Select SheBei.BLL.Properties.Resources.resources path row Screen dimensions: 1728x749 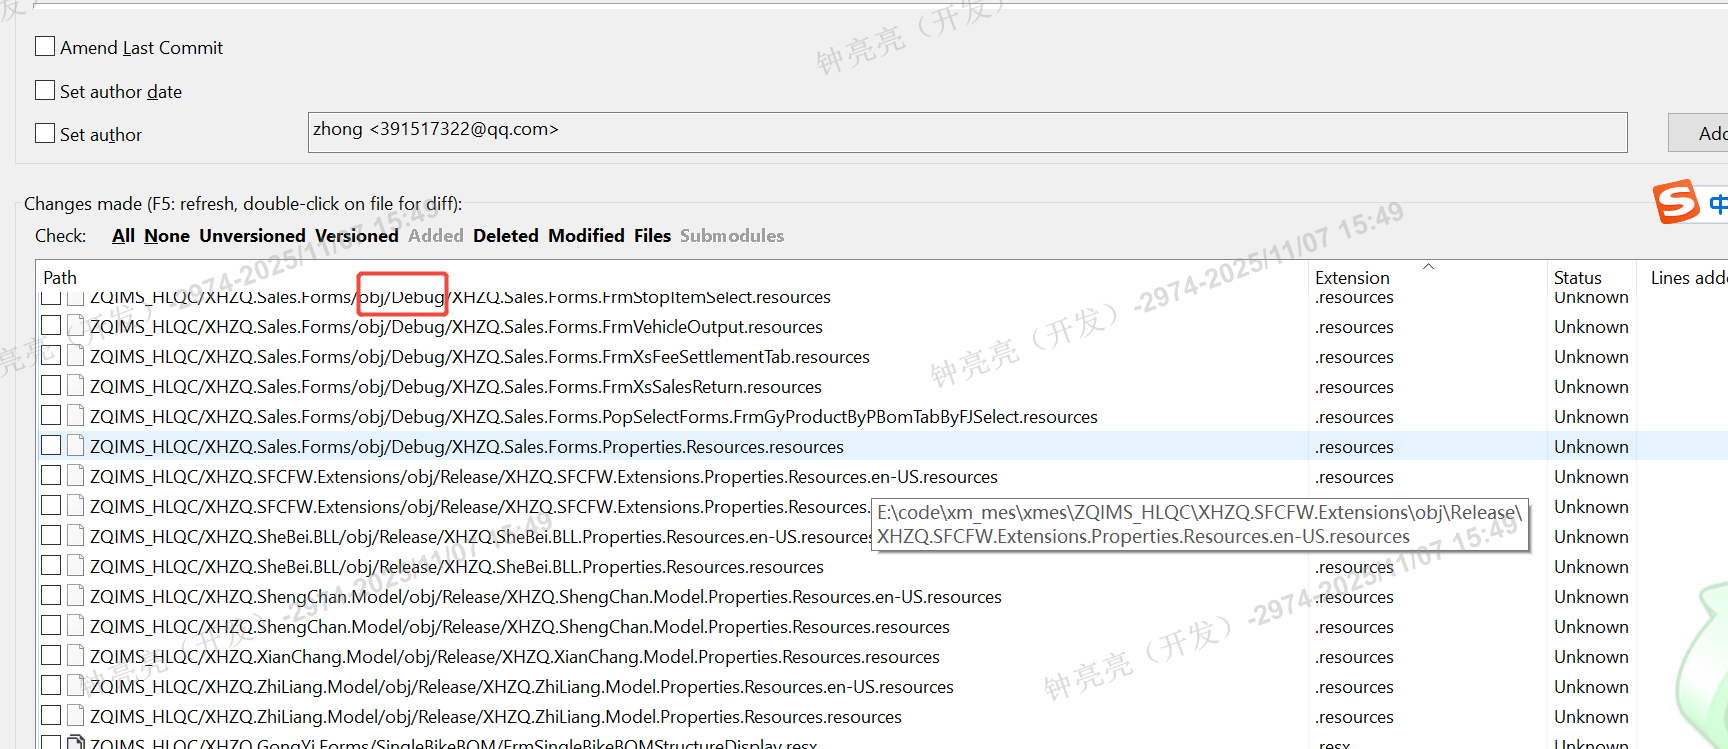pos(457,567)
